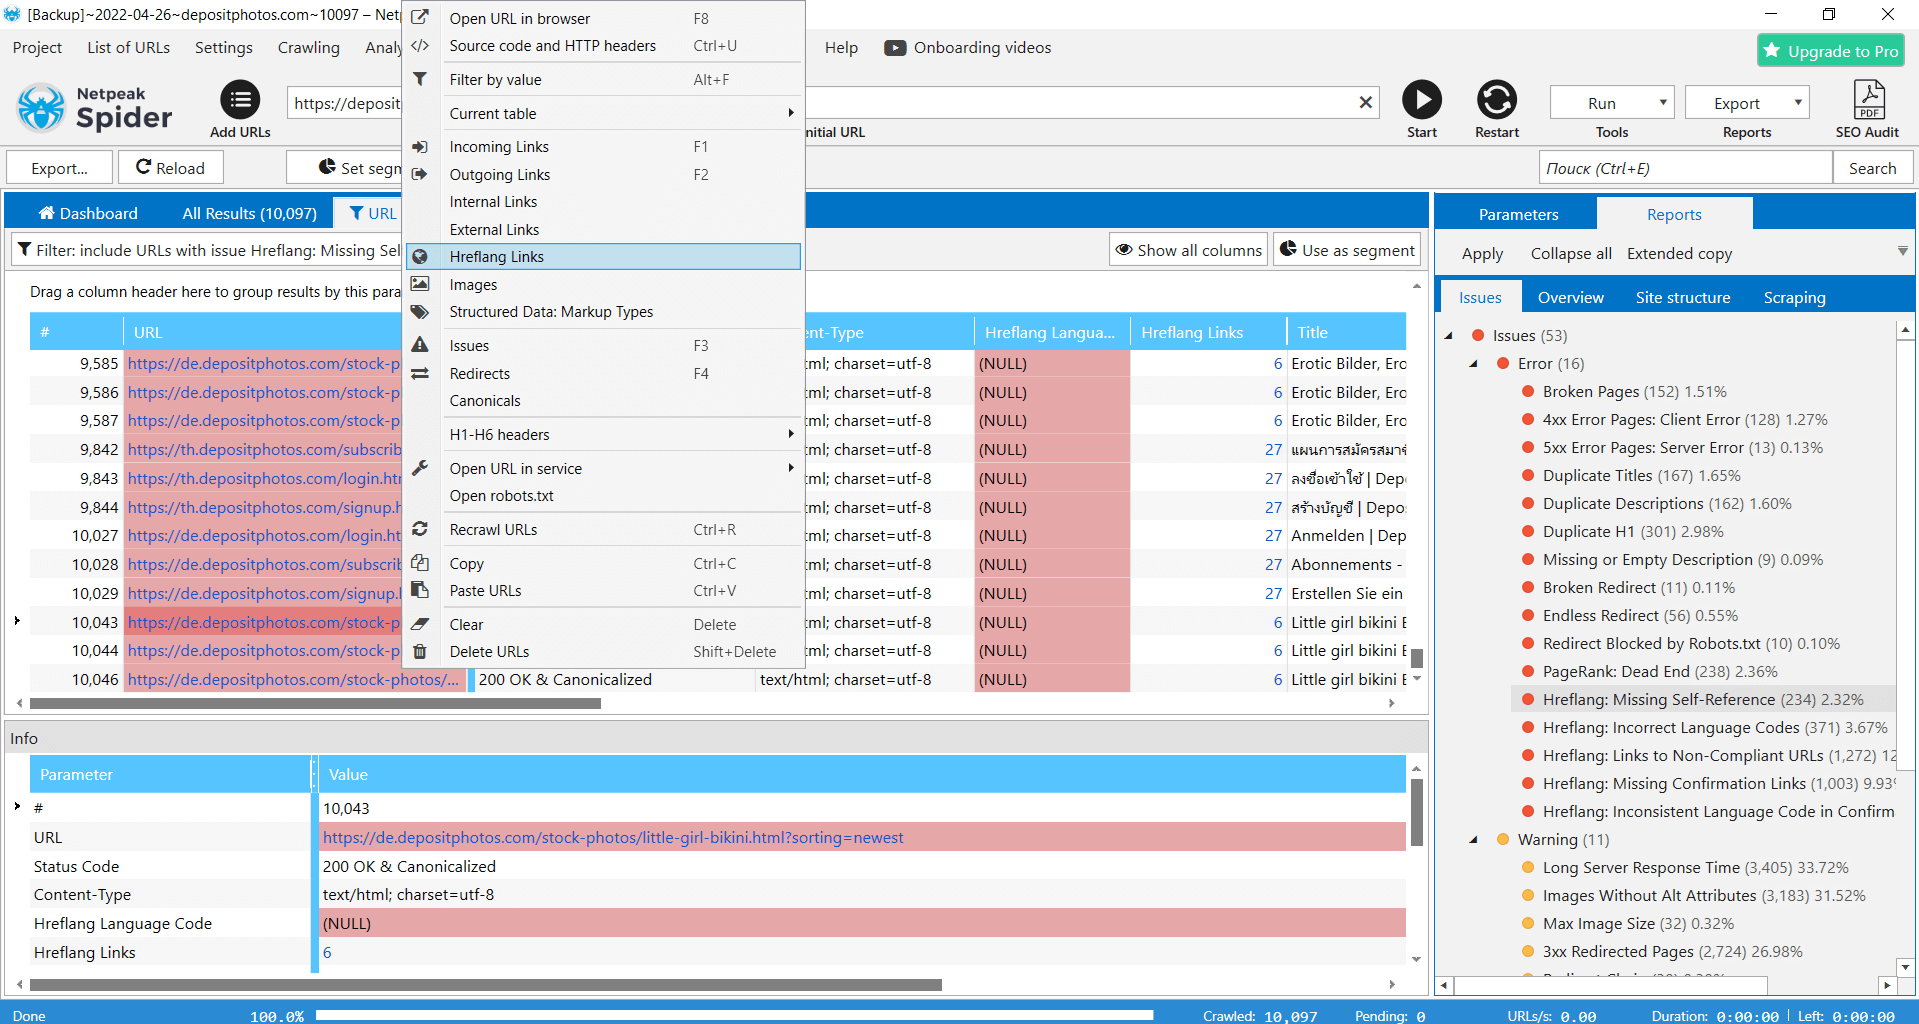Collapse the Error (16) tree node
This screenshot has height=1024, width=1919.
1473,364
